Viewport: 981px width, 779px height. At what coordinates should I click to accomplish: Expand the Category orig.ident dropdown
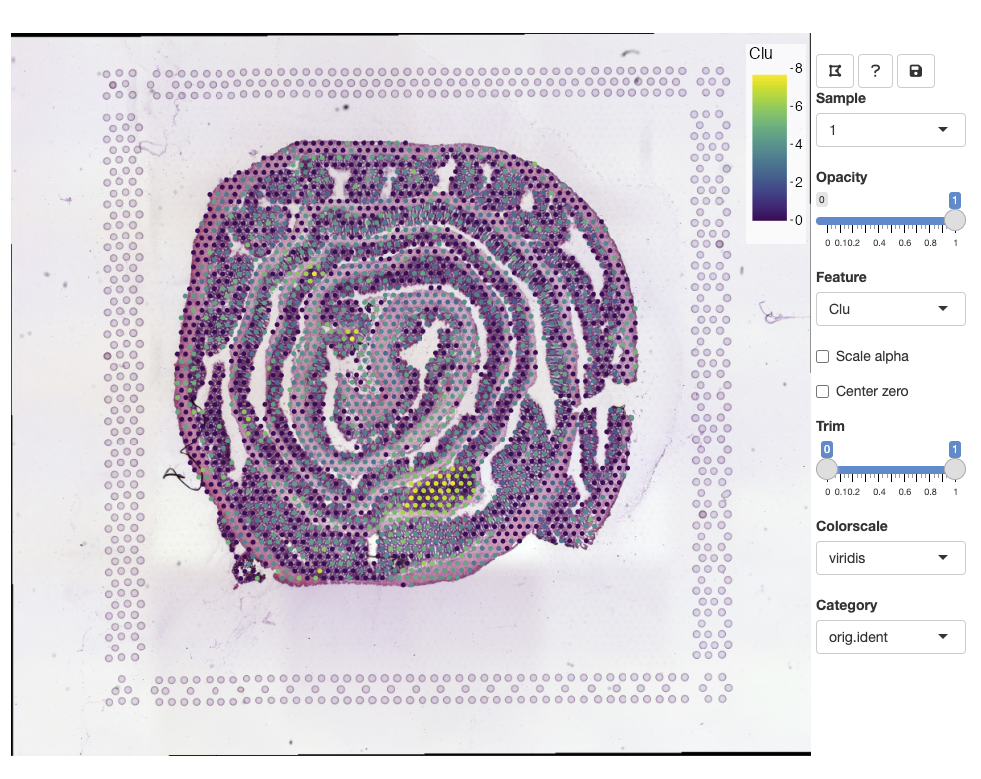pyautogui.click(x=890, y=637)
